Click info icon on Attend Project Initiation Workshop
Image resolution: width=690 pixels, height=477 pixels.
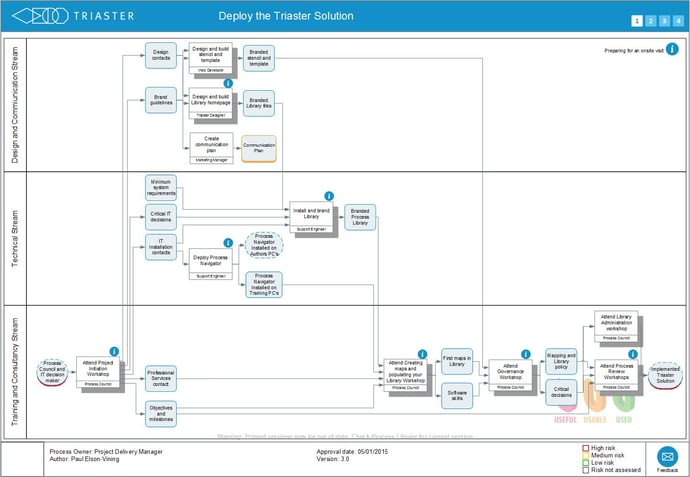[x=114, y=352]
